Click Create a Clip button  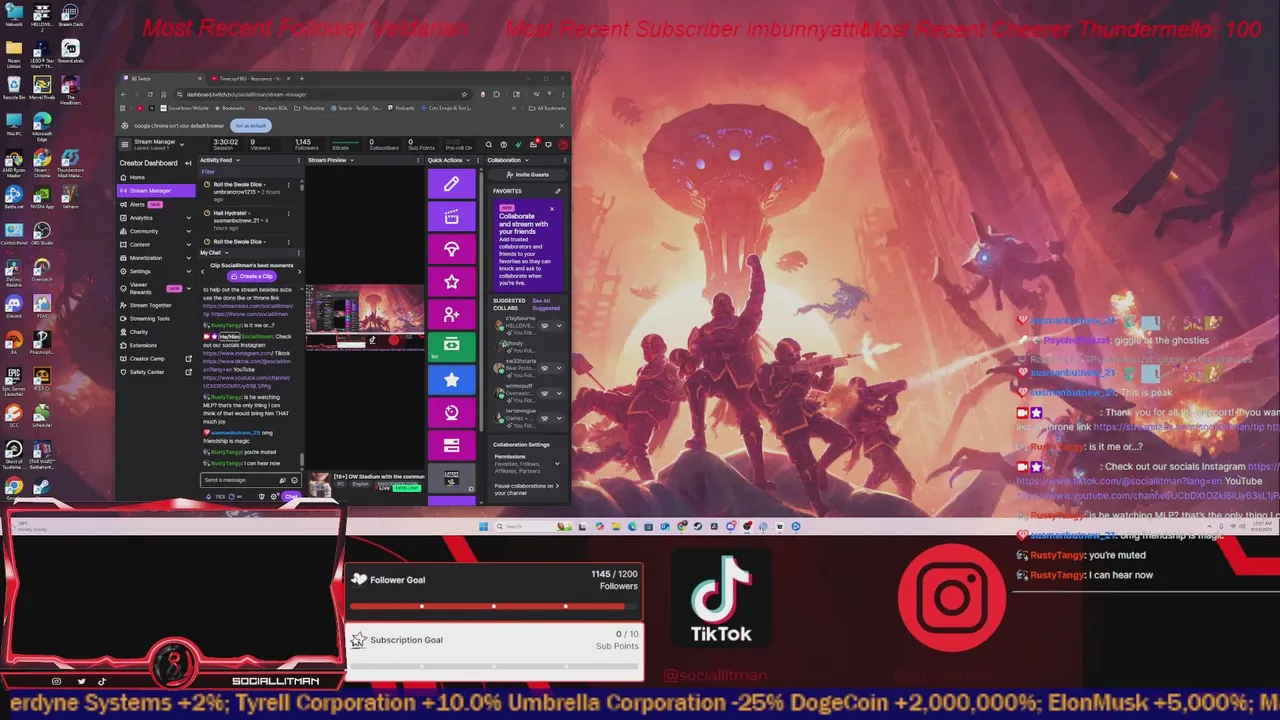click(x=252, y=276)
